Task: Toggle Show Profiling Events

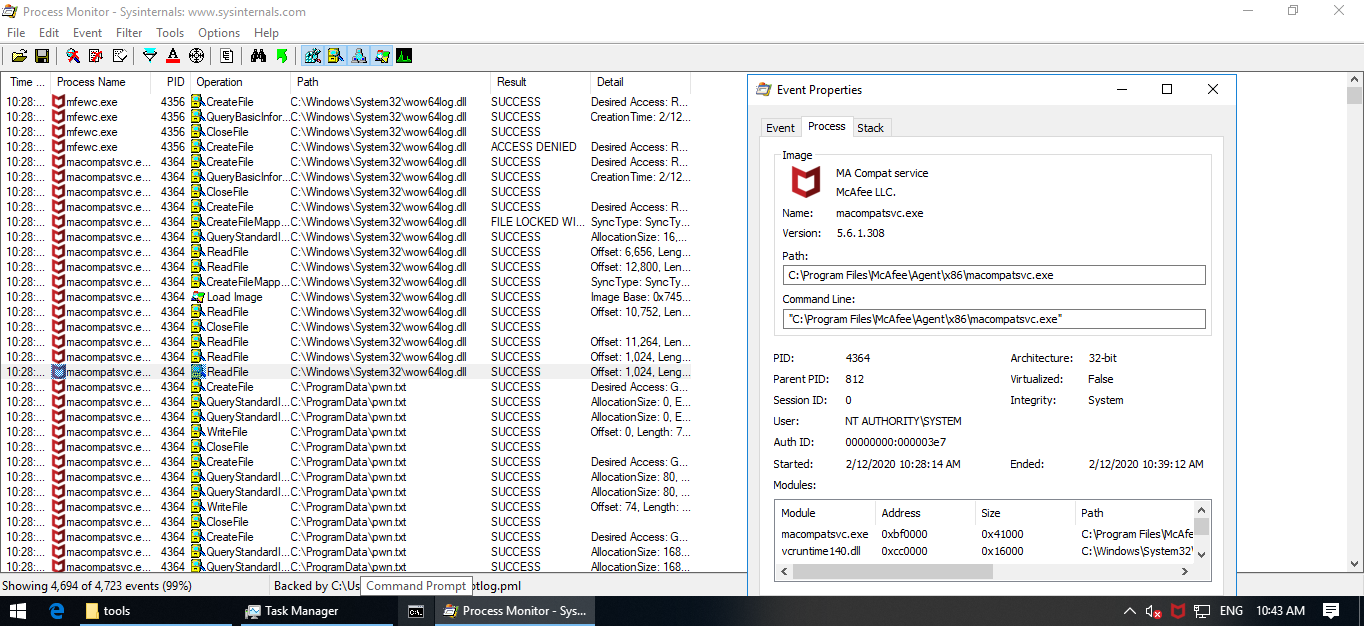Action: tap(405, 56)
